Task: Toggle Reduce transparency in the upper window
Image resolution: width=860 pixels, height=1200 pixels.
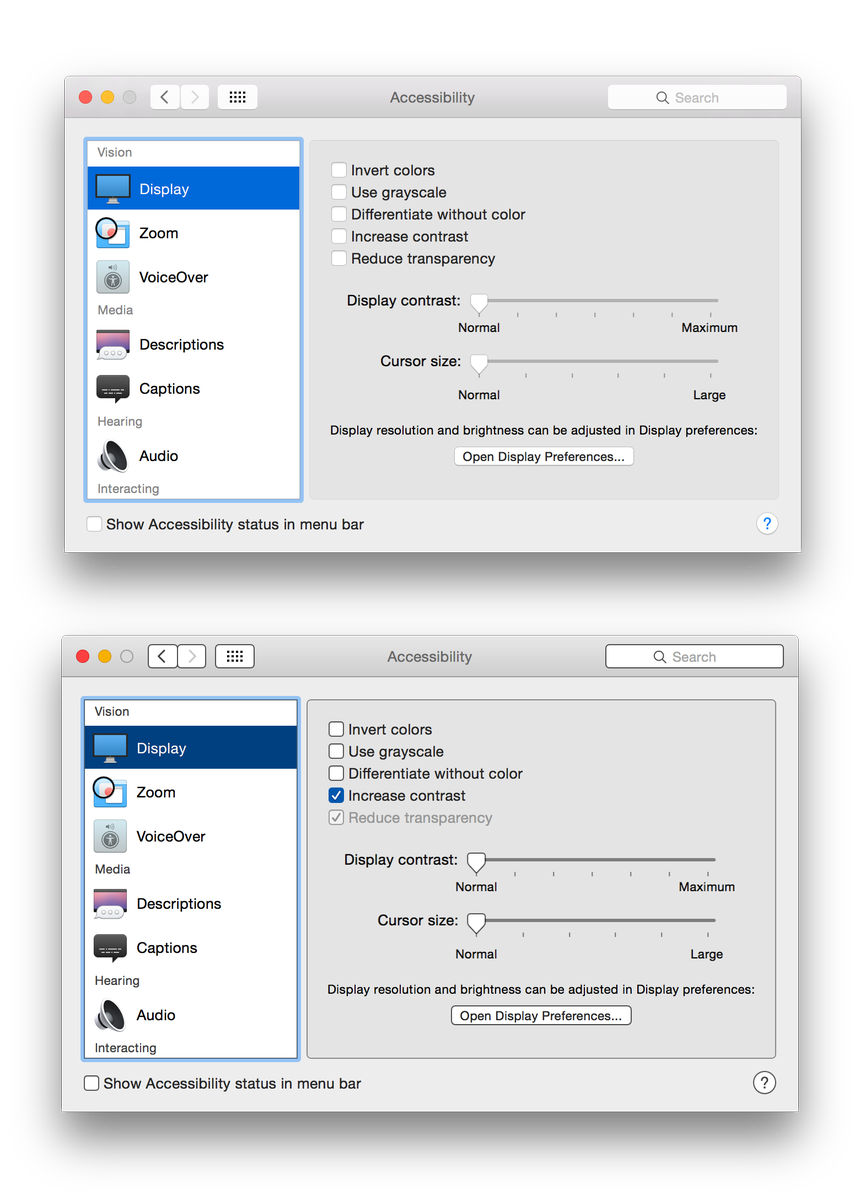Action: point(339,259)
